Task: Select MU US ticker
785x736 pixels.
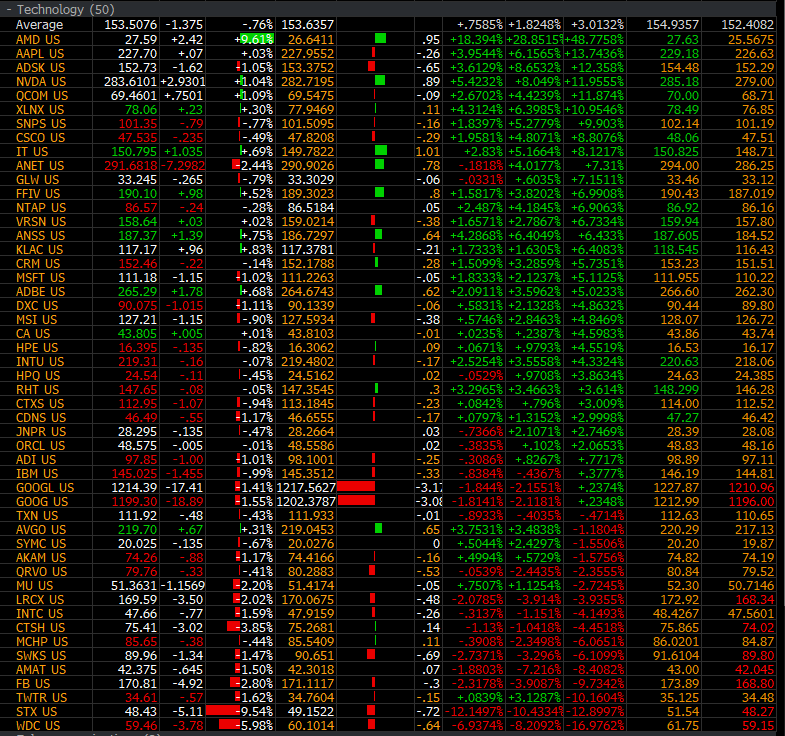Action: [x=34, y=586]
